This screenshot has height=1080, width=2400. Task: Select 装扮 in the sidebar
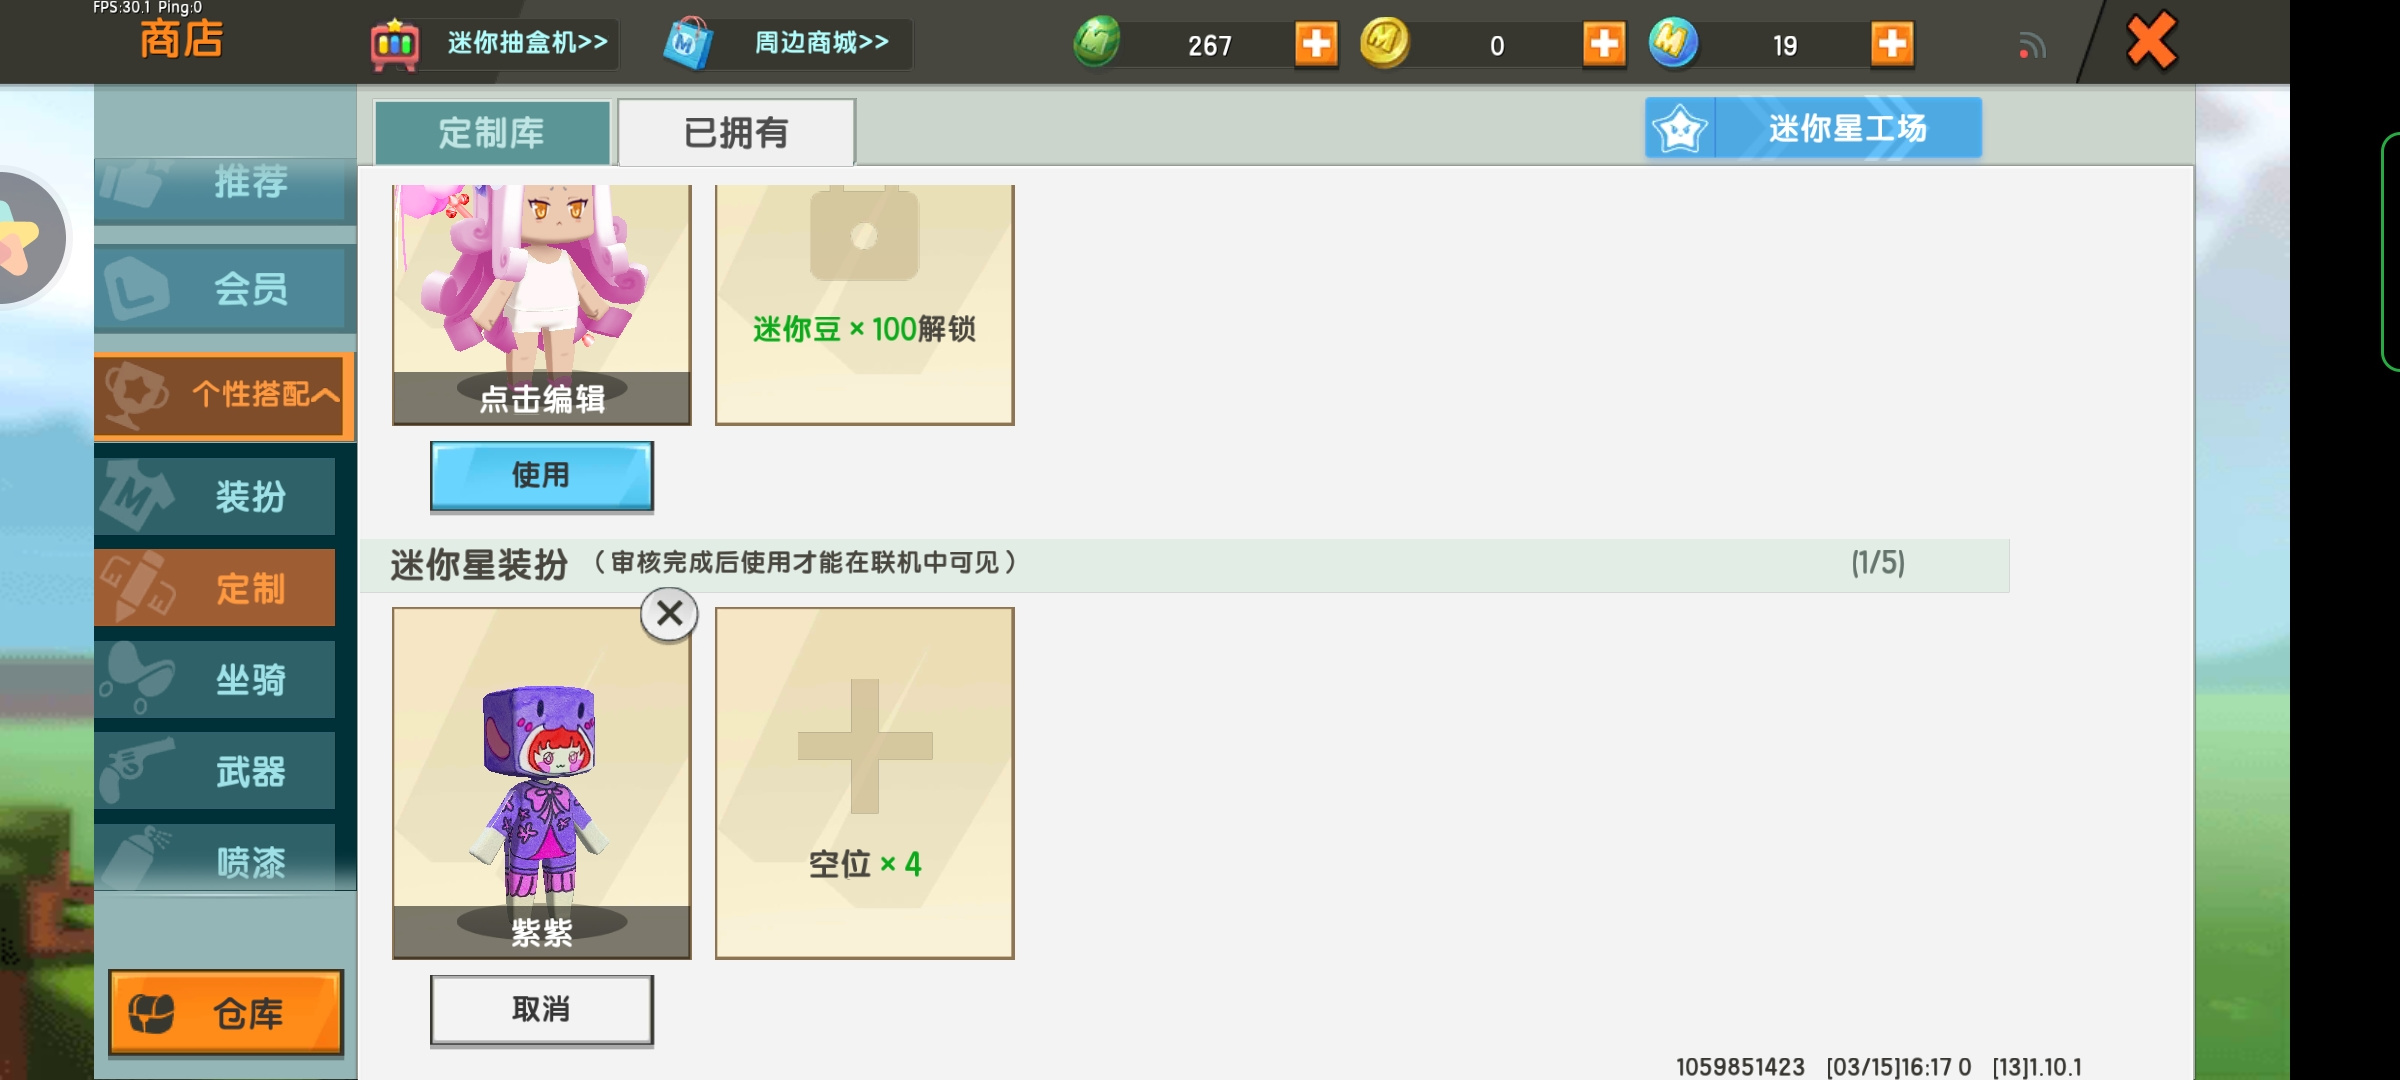coord(216,496)
